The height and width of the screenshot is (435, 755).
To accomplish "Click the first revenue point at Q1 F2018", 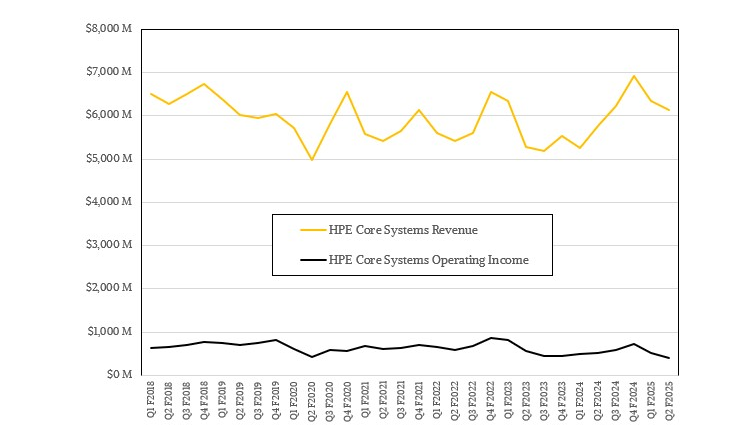I will pos(151,94).
